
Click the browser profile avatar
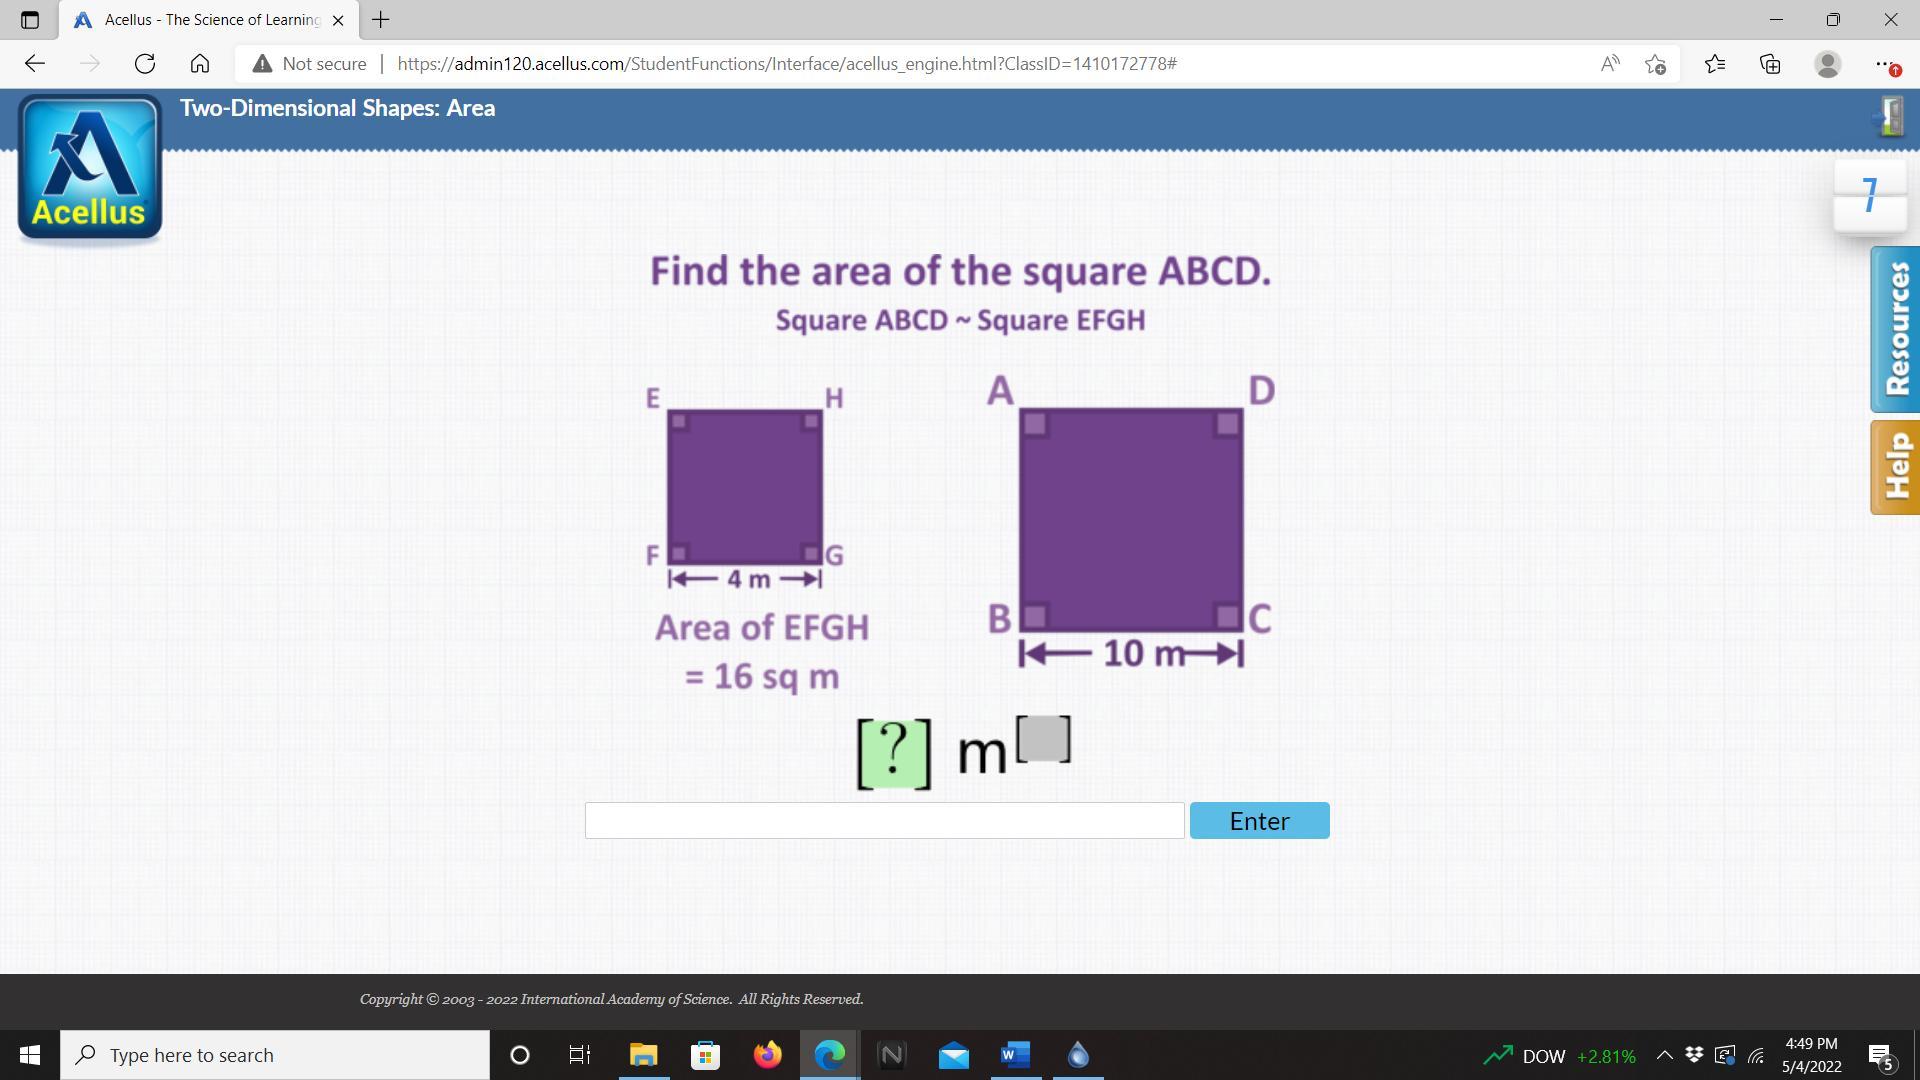(x=1827, y=64)
